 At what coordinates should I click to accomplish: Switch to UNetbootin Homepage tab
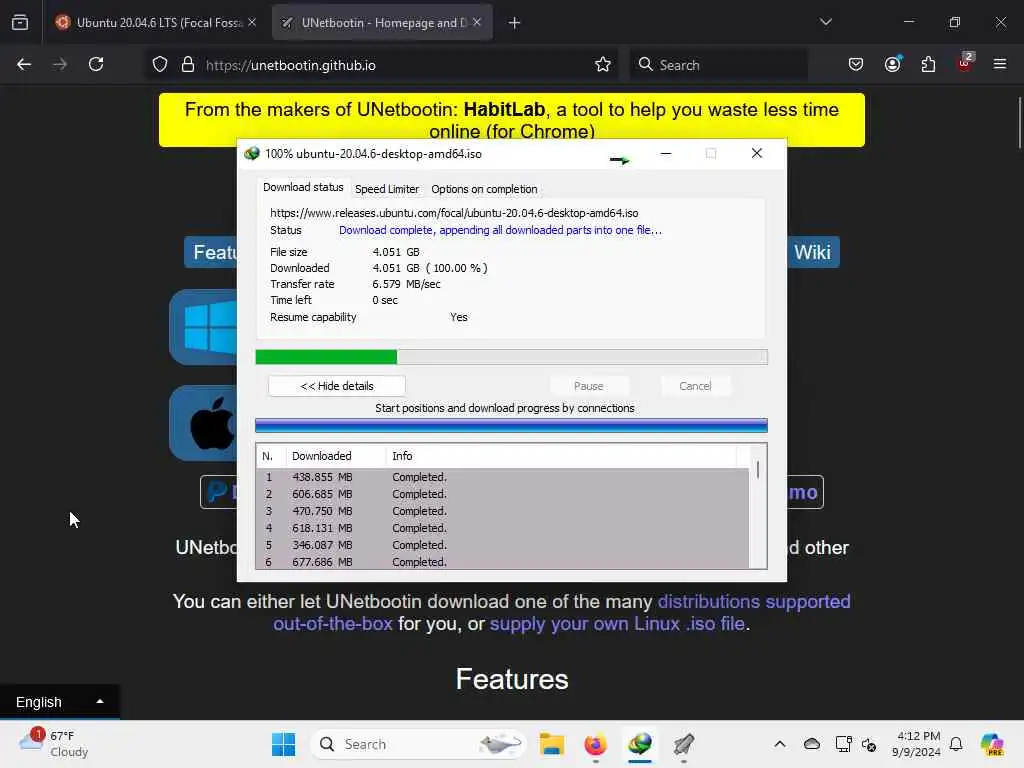click(x=382, y=23)
